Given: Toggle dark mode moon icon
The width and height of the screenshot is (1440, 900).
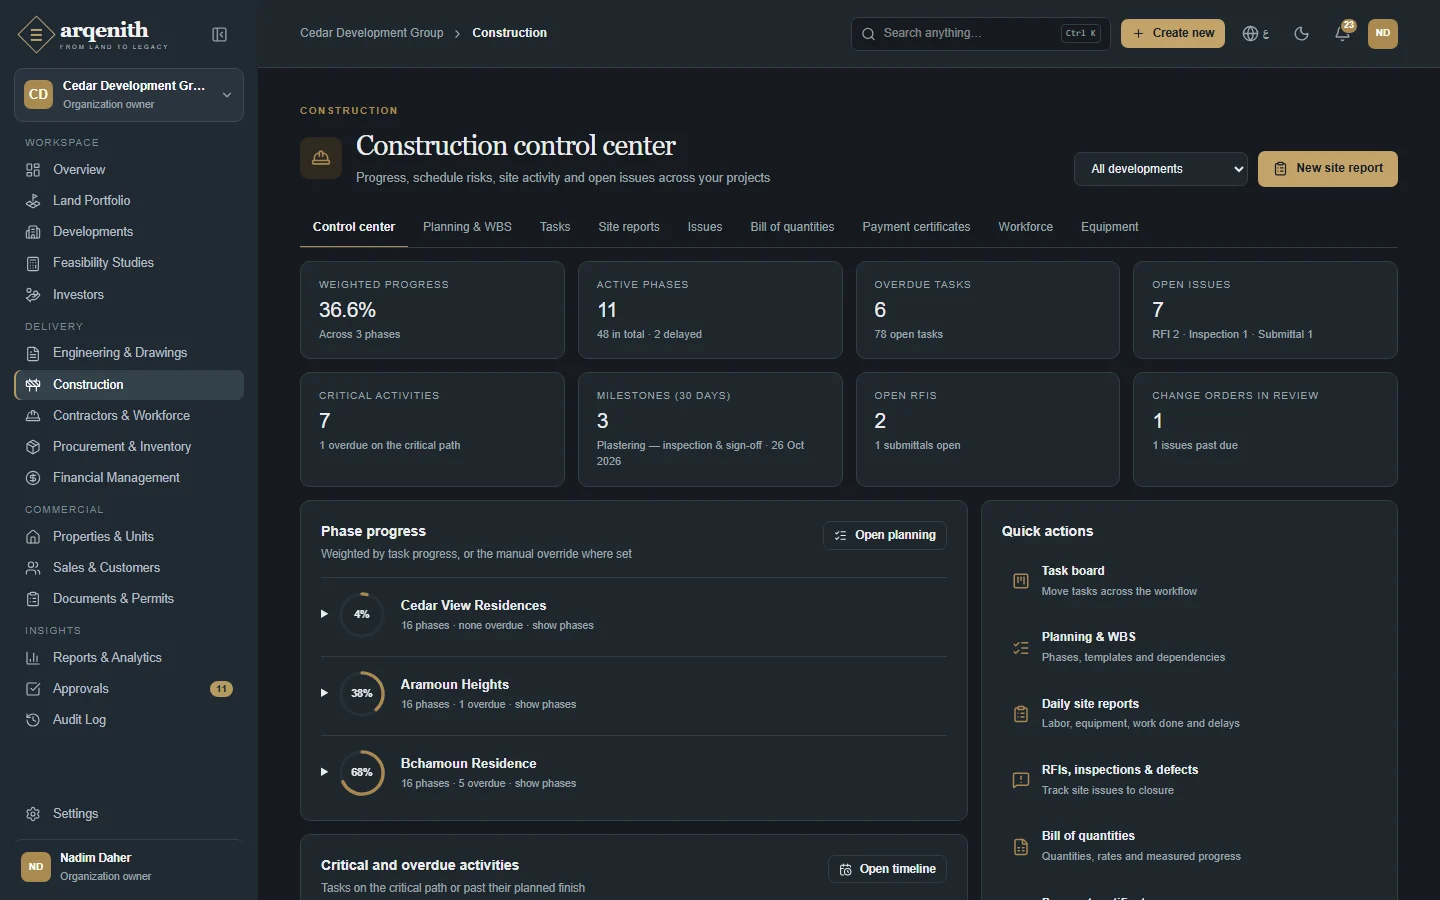Looking at the screenshot, I should coord(1301,33).
